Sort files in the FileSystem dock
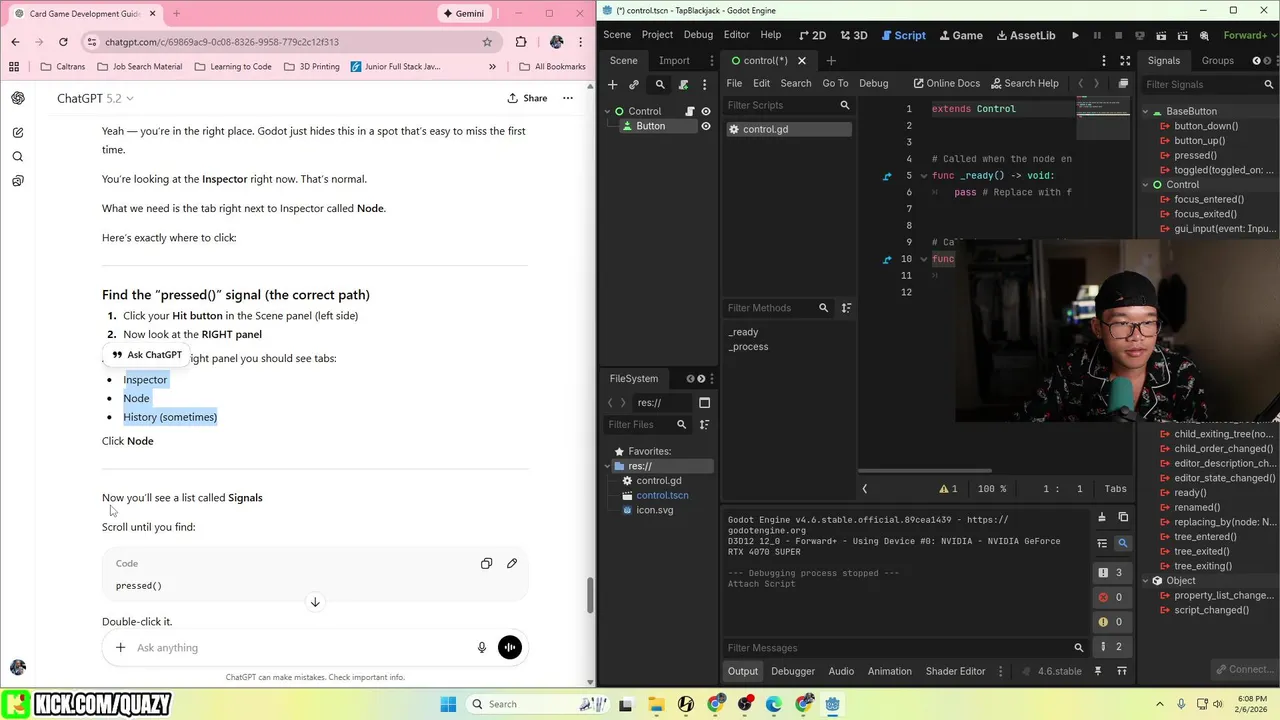The height and width of the screenshot is (720, 1280). (704, 425)
